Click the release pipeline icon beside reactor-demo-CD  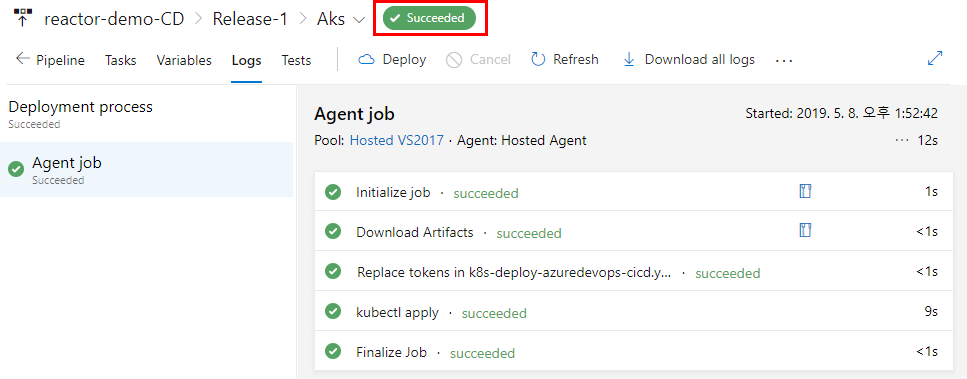[x=22, y=18]
